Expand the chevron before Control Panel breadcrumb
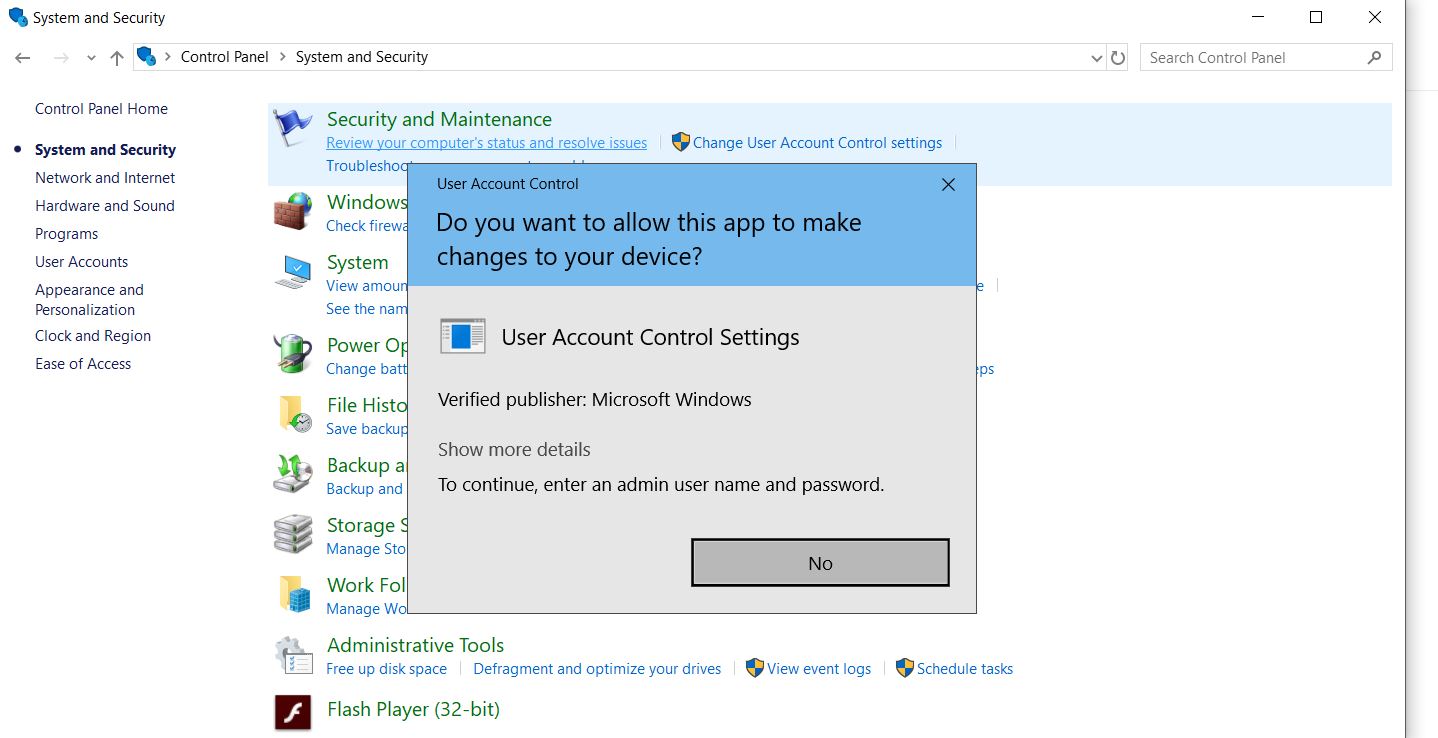 (x=167, y=57)
